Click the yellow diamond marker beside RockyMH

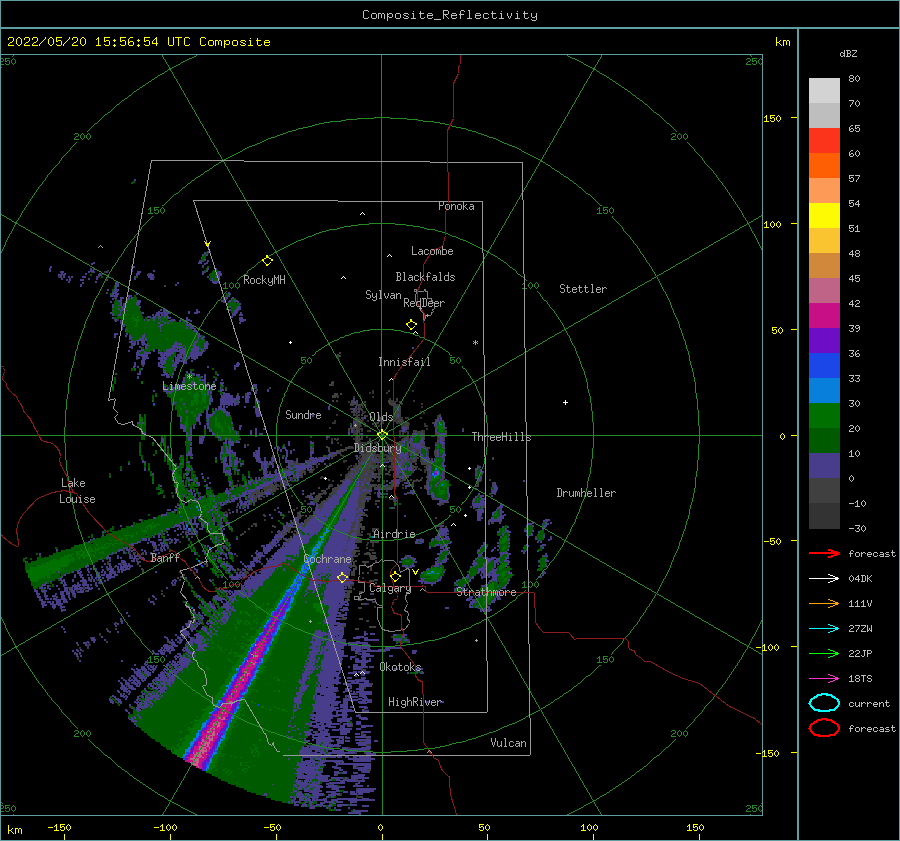(x=267, y=261)
